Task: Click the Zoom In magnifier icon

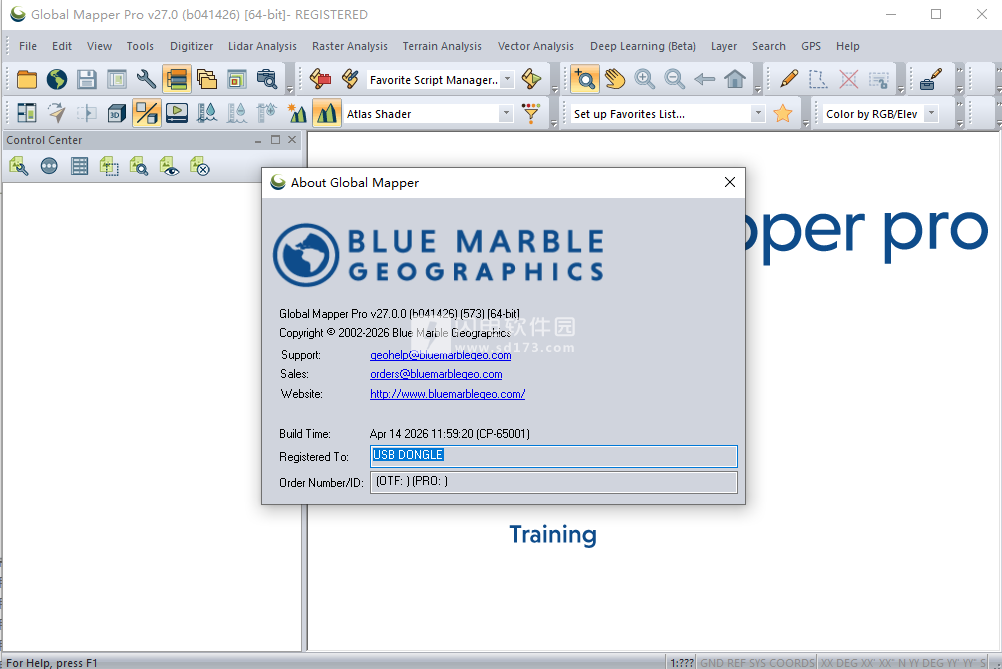Action: point(644,79)
